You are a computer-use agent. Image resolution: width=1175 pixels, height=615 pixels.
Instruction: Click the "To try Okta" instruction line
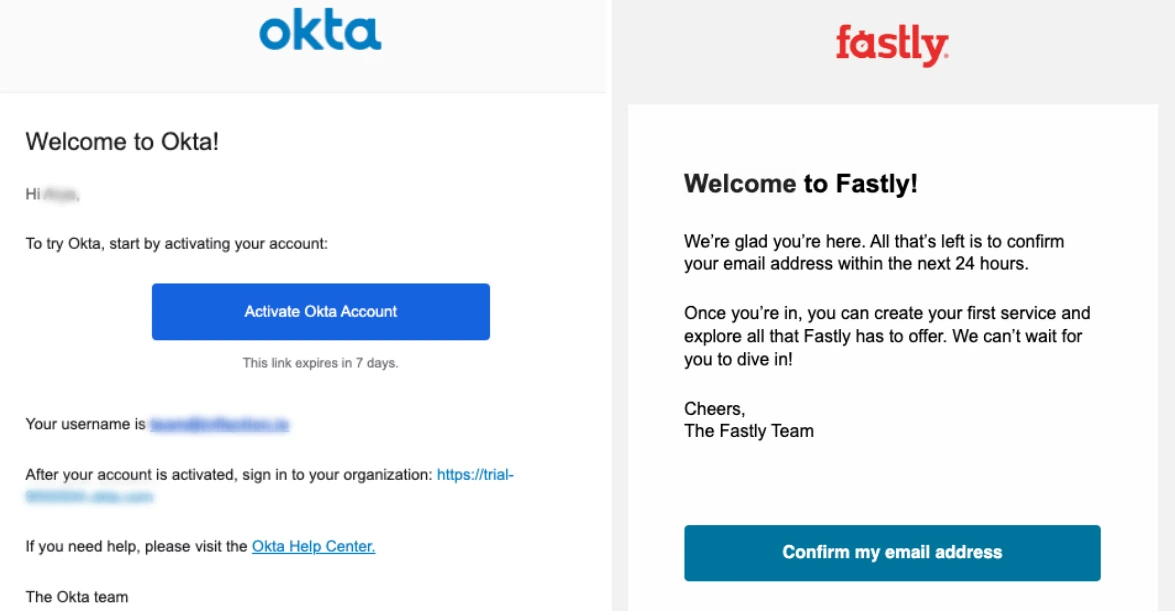point(176,244)
